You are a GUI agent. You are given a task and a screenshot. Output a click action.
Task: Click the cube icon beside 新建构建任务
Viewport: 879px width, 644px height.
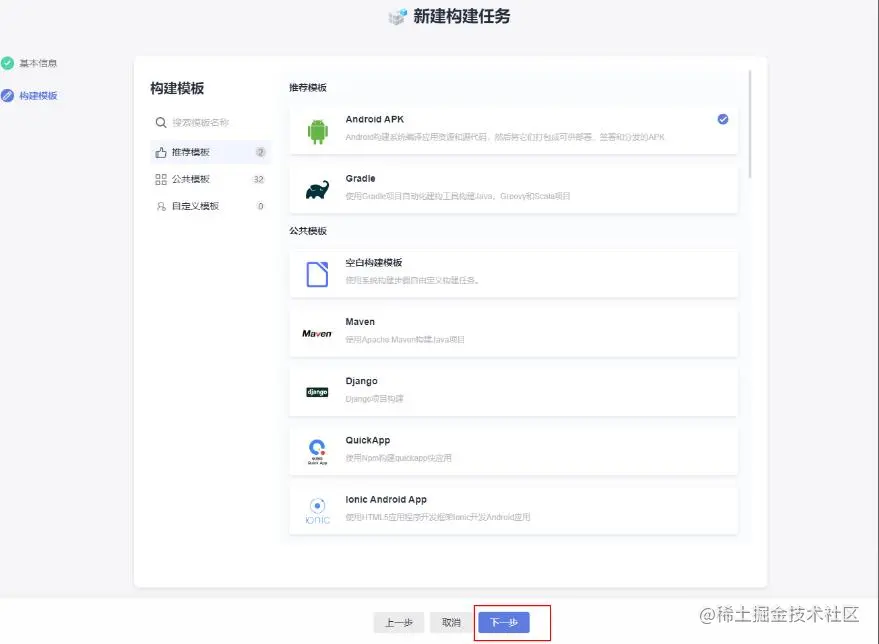point(397,17)
